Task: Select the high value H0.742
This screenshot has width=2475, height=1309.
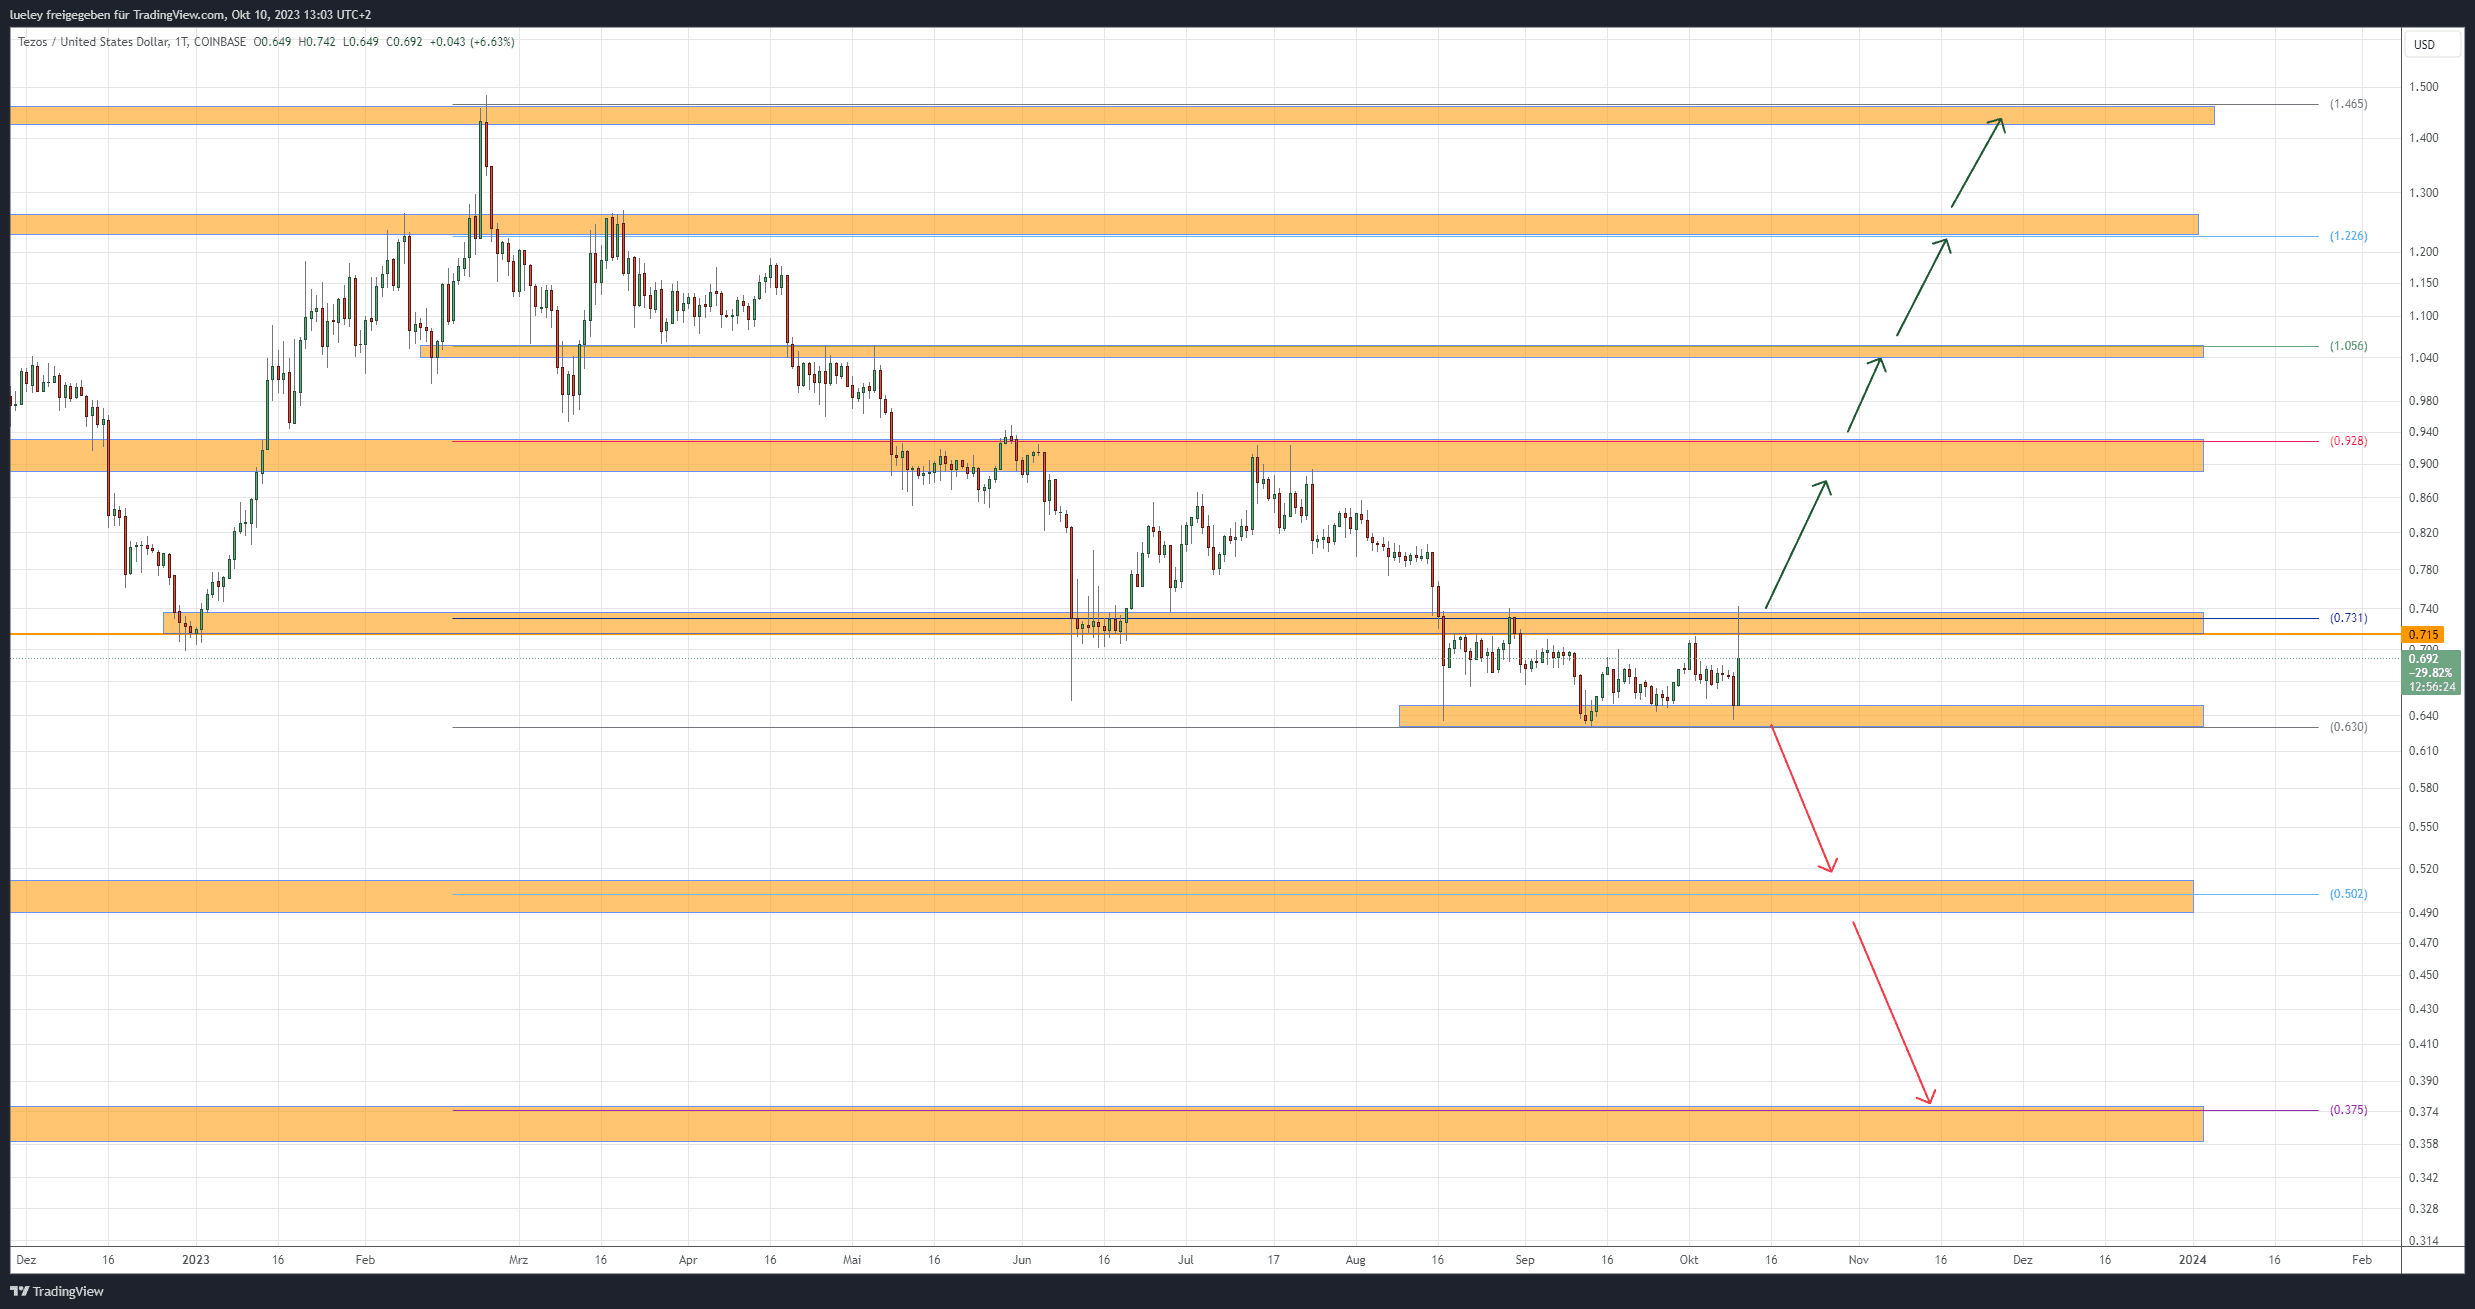Action: click(x=317, y=42)
